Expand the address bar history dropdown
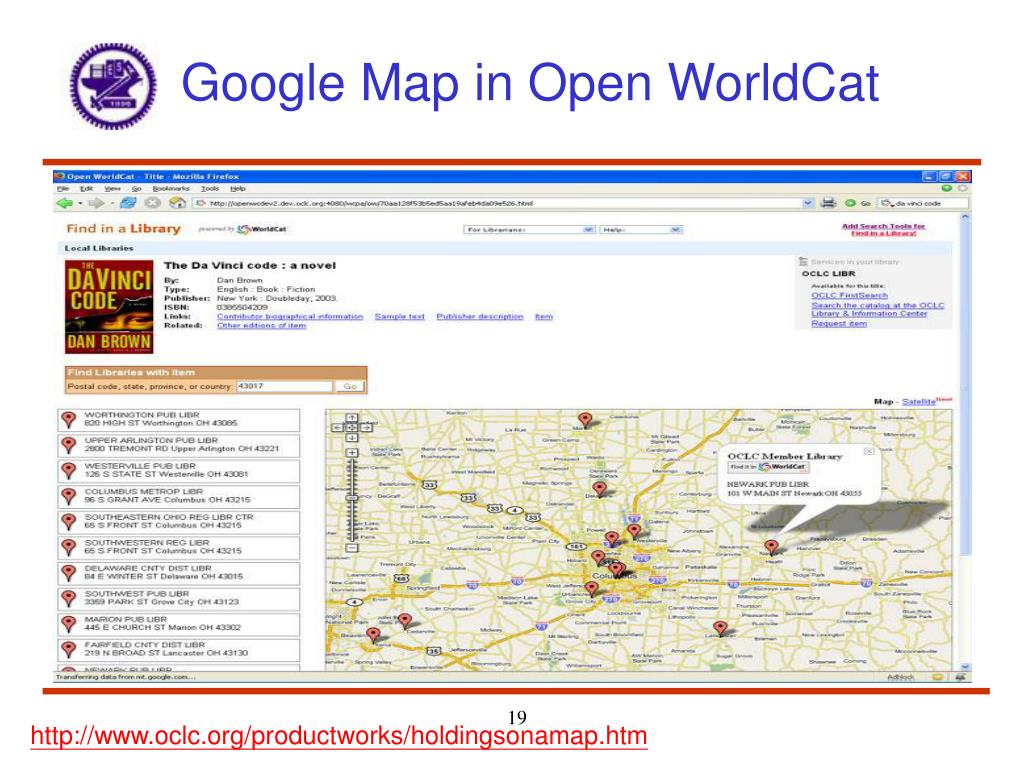The image size is (1024, 768). pyautogui.click(x=808, y=203)
